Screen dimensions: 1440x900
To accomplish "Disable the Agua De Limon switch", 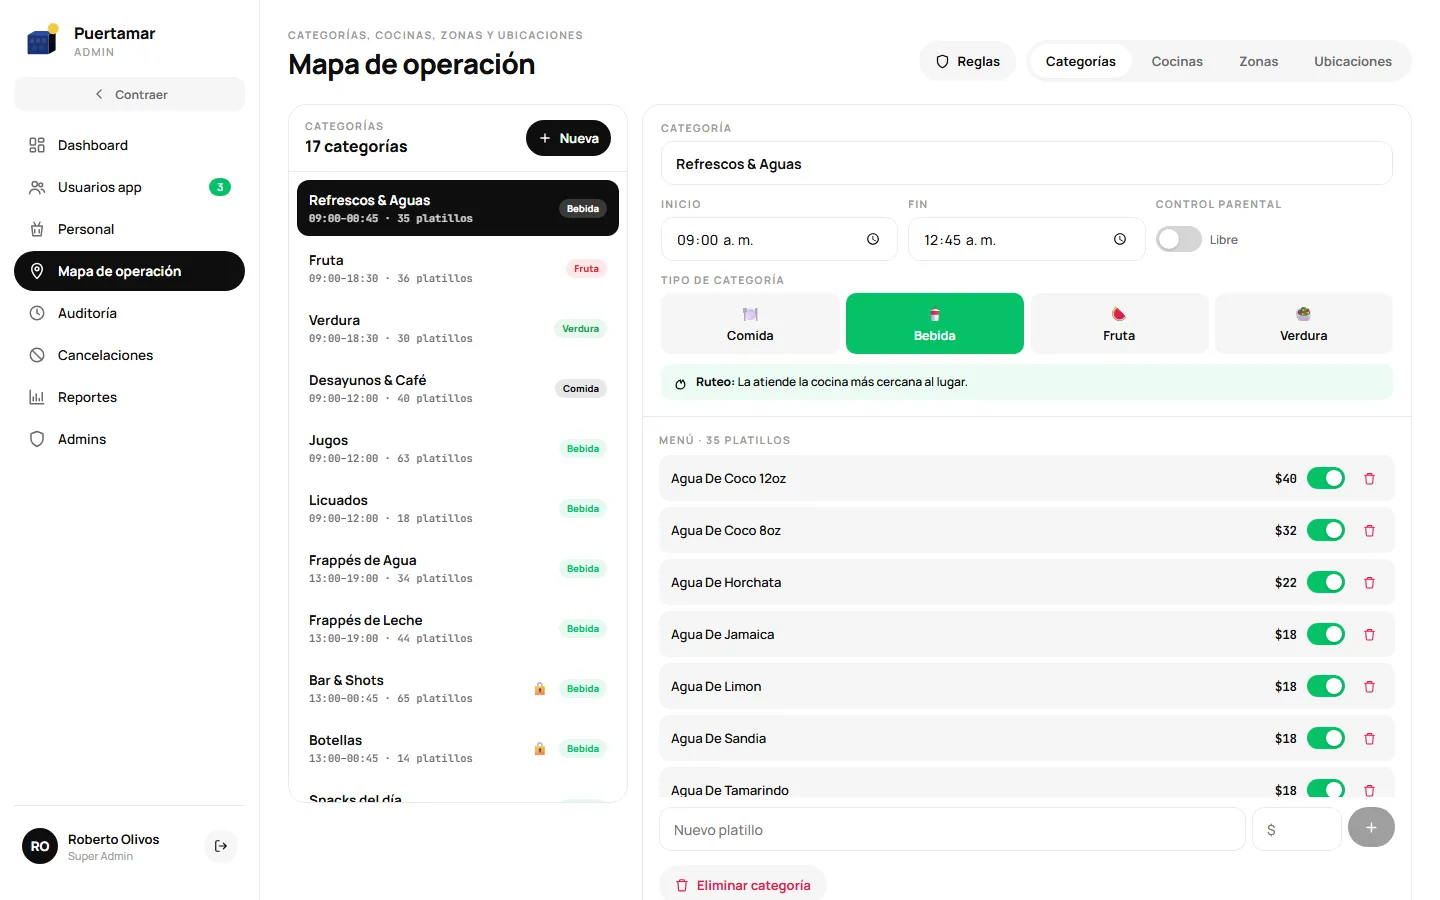I will (1326, 687).
